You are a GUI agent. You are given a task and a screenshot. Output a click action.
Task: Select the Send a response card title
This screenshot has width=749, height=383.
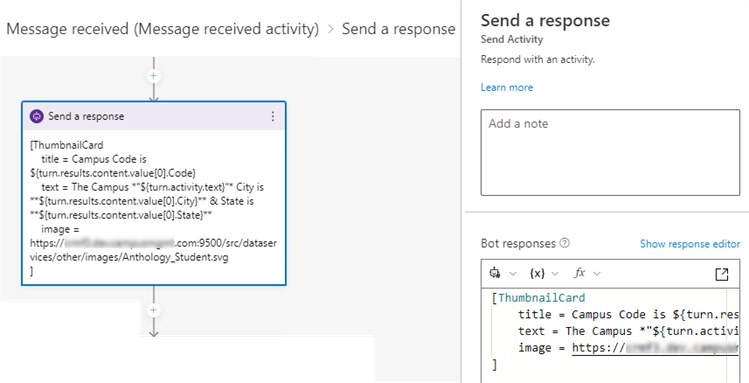(x=86, y=116)
